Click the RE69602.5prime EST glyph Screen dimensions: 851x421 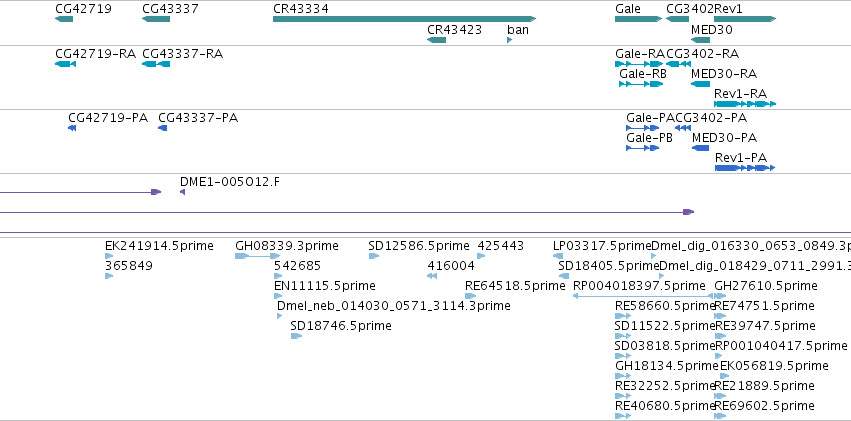[720, 416]
